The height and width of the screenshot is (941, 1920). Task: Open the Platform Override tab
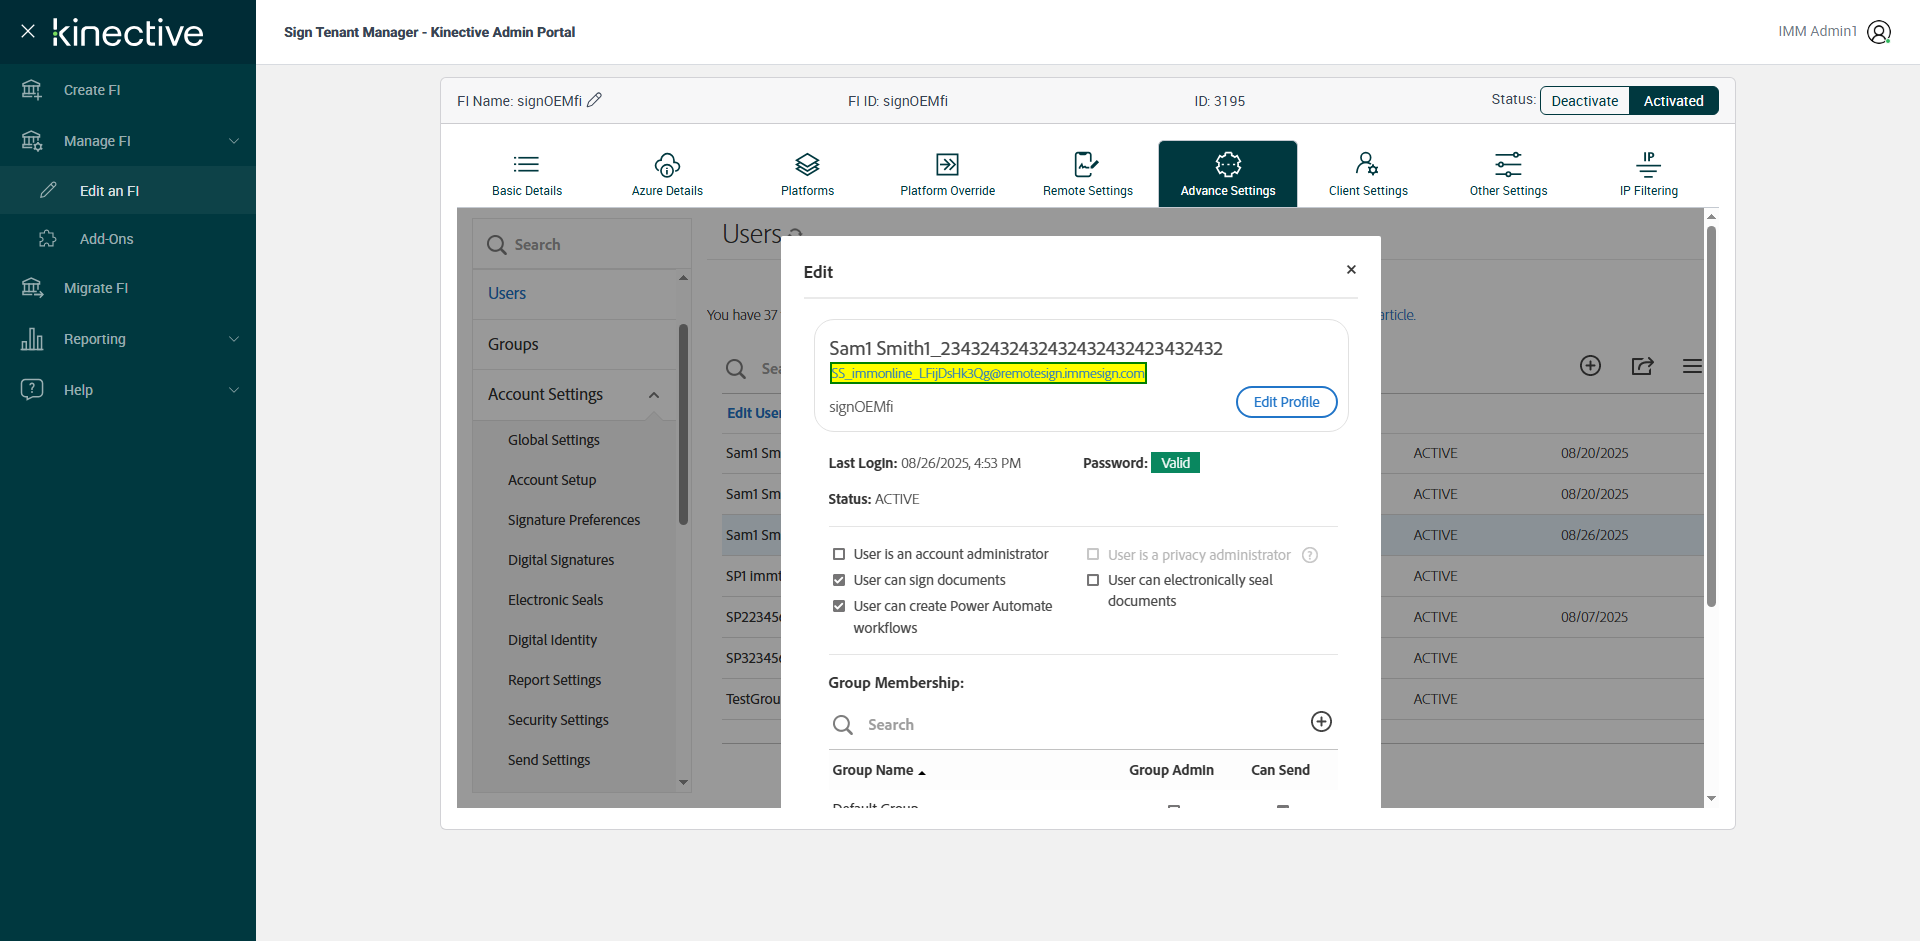point(947,174)
